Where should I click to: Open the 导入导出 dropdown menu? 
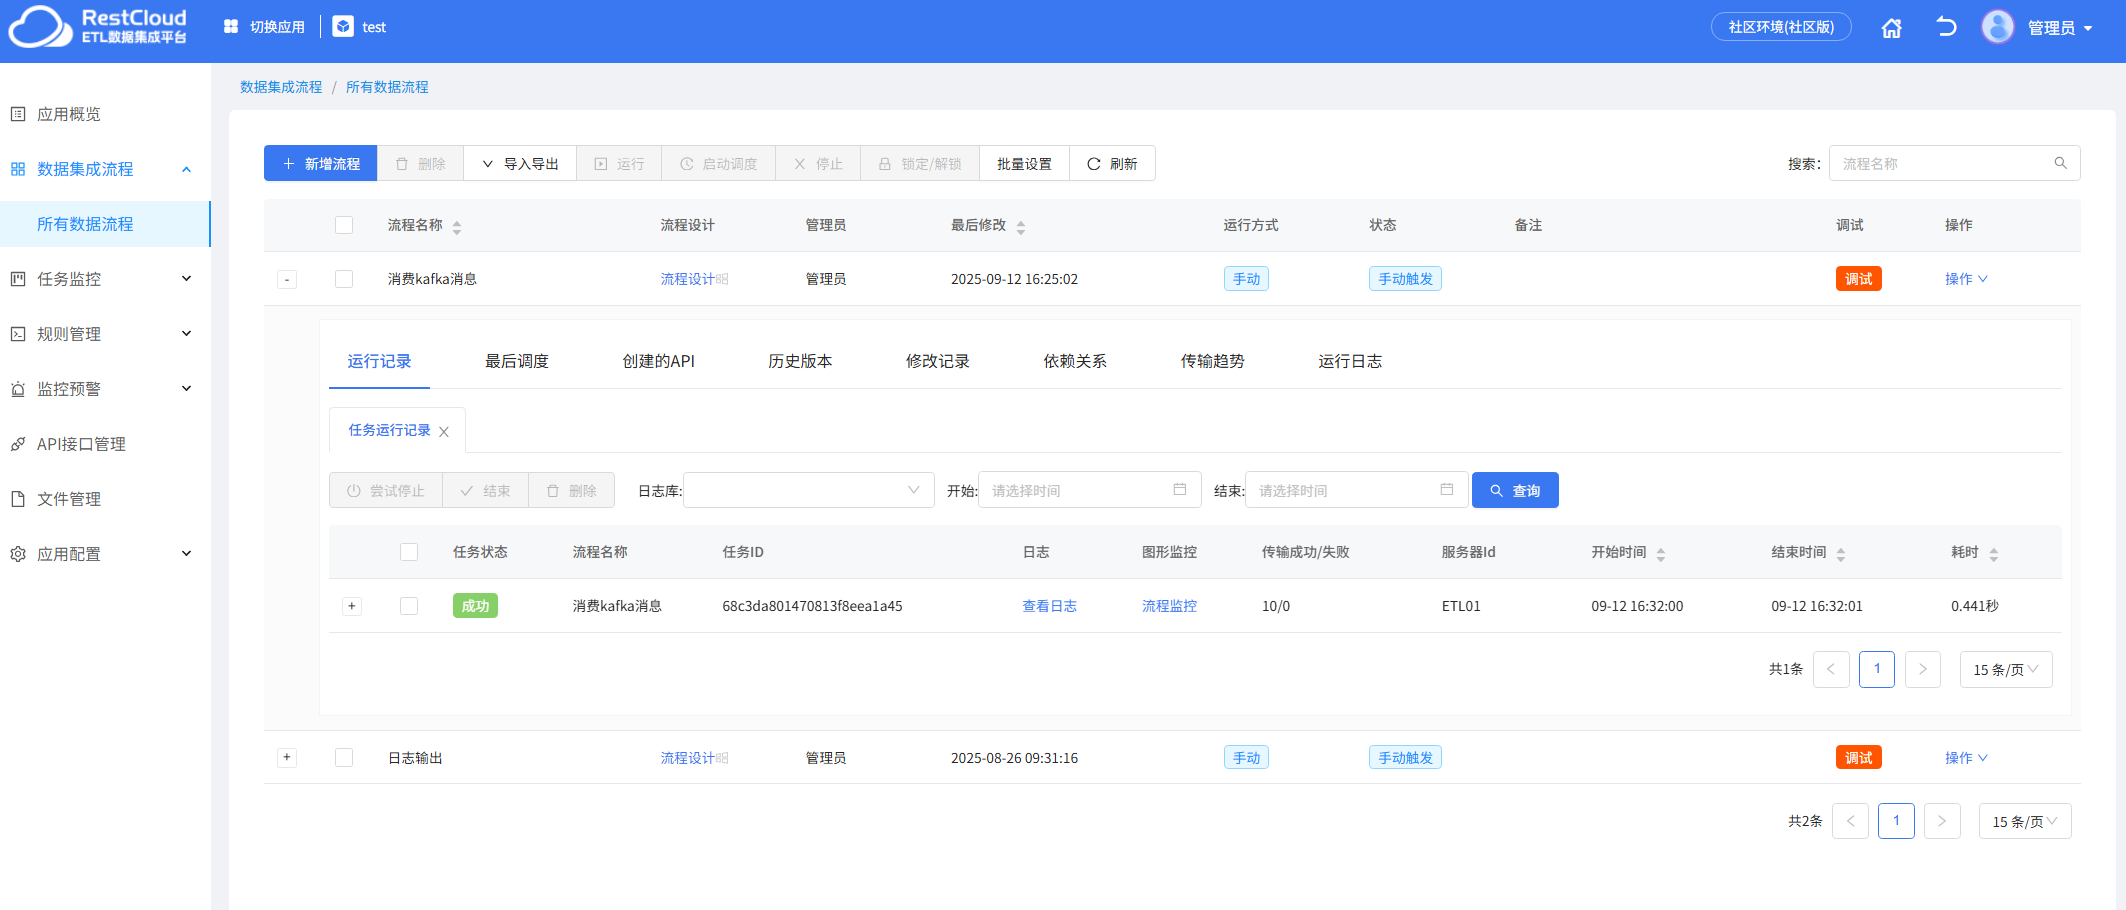coord(520,164)
